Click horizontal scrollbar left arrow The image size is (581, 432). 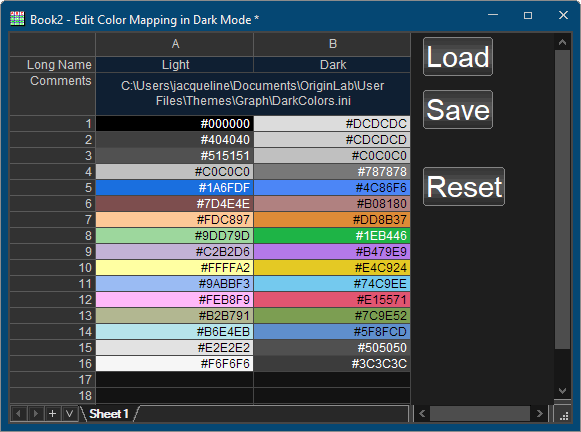422,413
